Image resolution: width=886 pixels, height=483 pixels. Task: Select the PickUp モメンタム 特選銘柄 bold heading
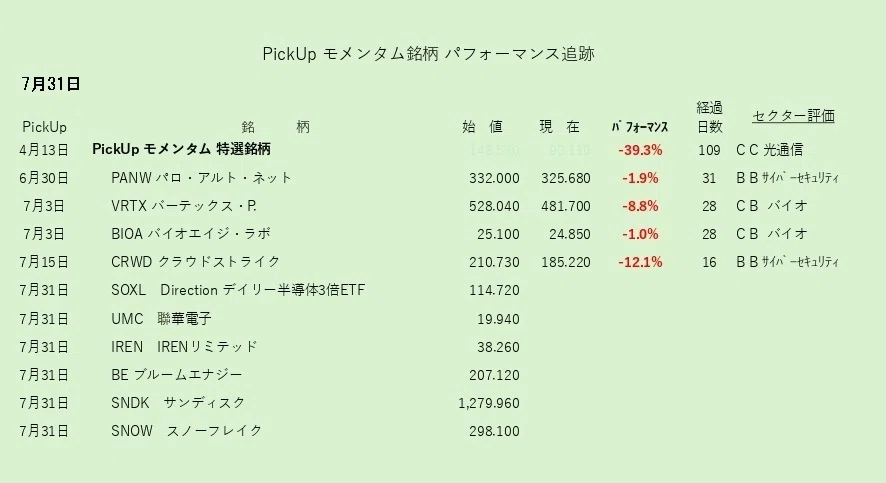181,149
